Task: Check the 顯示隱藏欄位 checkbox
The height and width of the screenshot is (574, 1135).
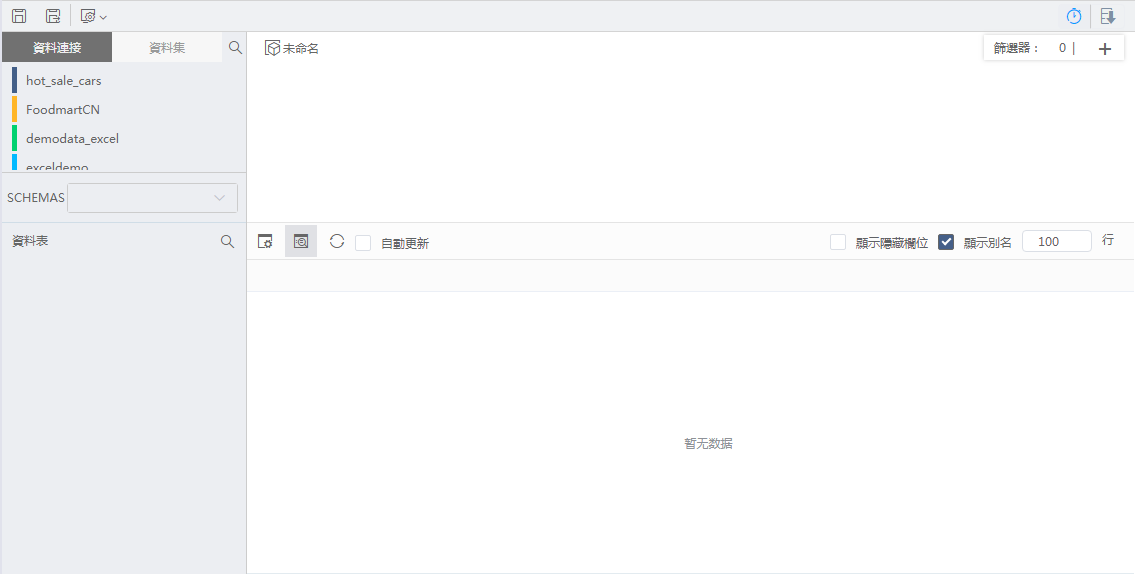Action: click(x=838, y=242)
